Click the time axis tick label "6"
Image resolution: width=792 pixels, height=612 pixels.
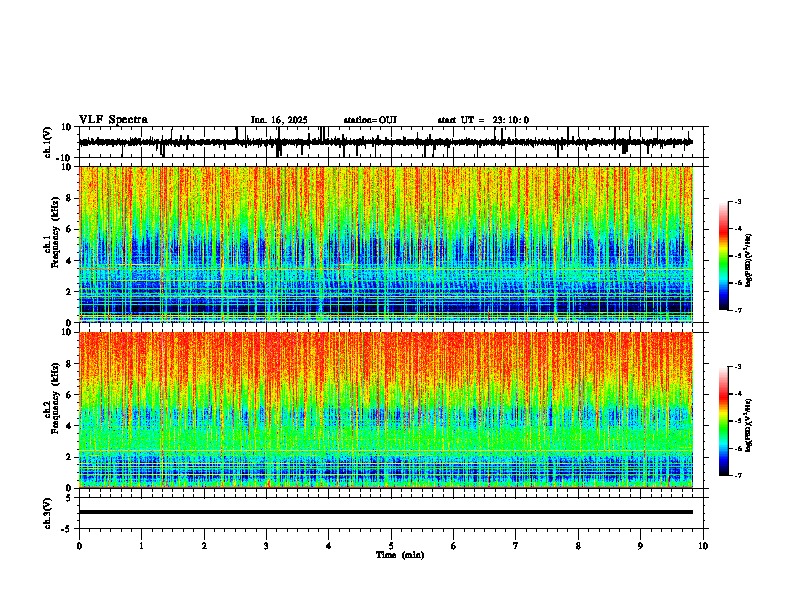[x=454, y=546]
